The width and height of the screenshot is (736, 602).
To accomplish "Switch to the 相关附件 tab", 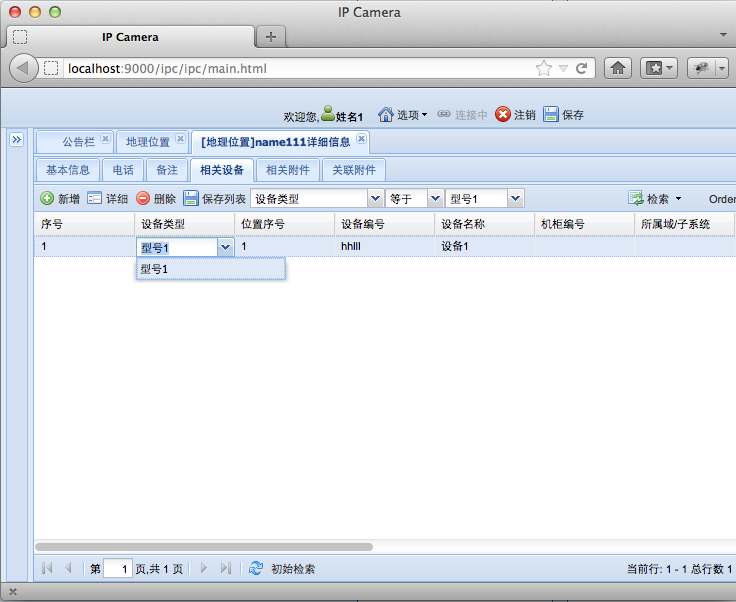I will point(287,170).
